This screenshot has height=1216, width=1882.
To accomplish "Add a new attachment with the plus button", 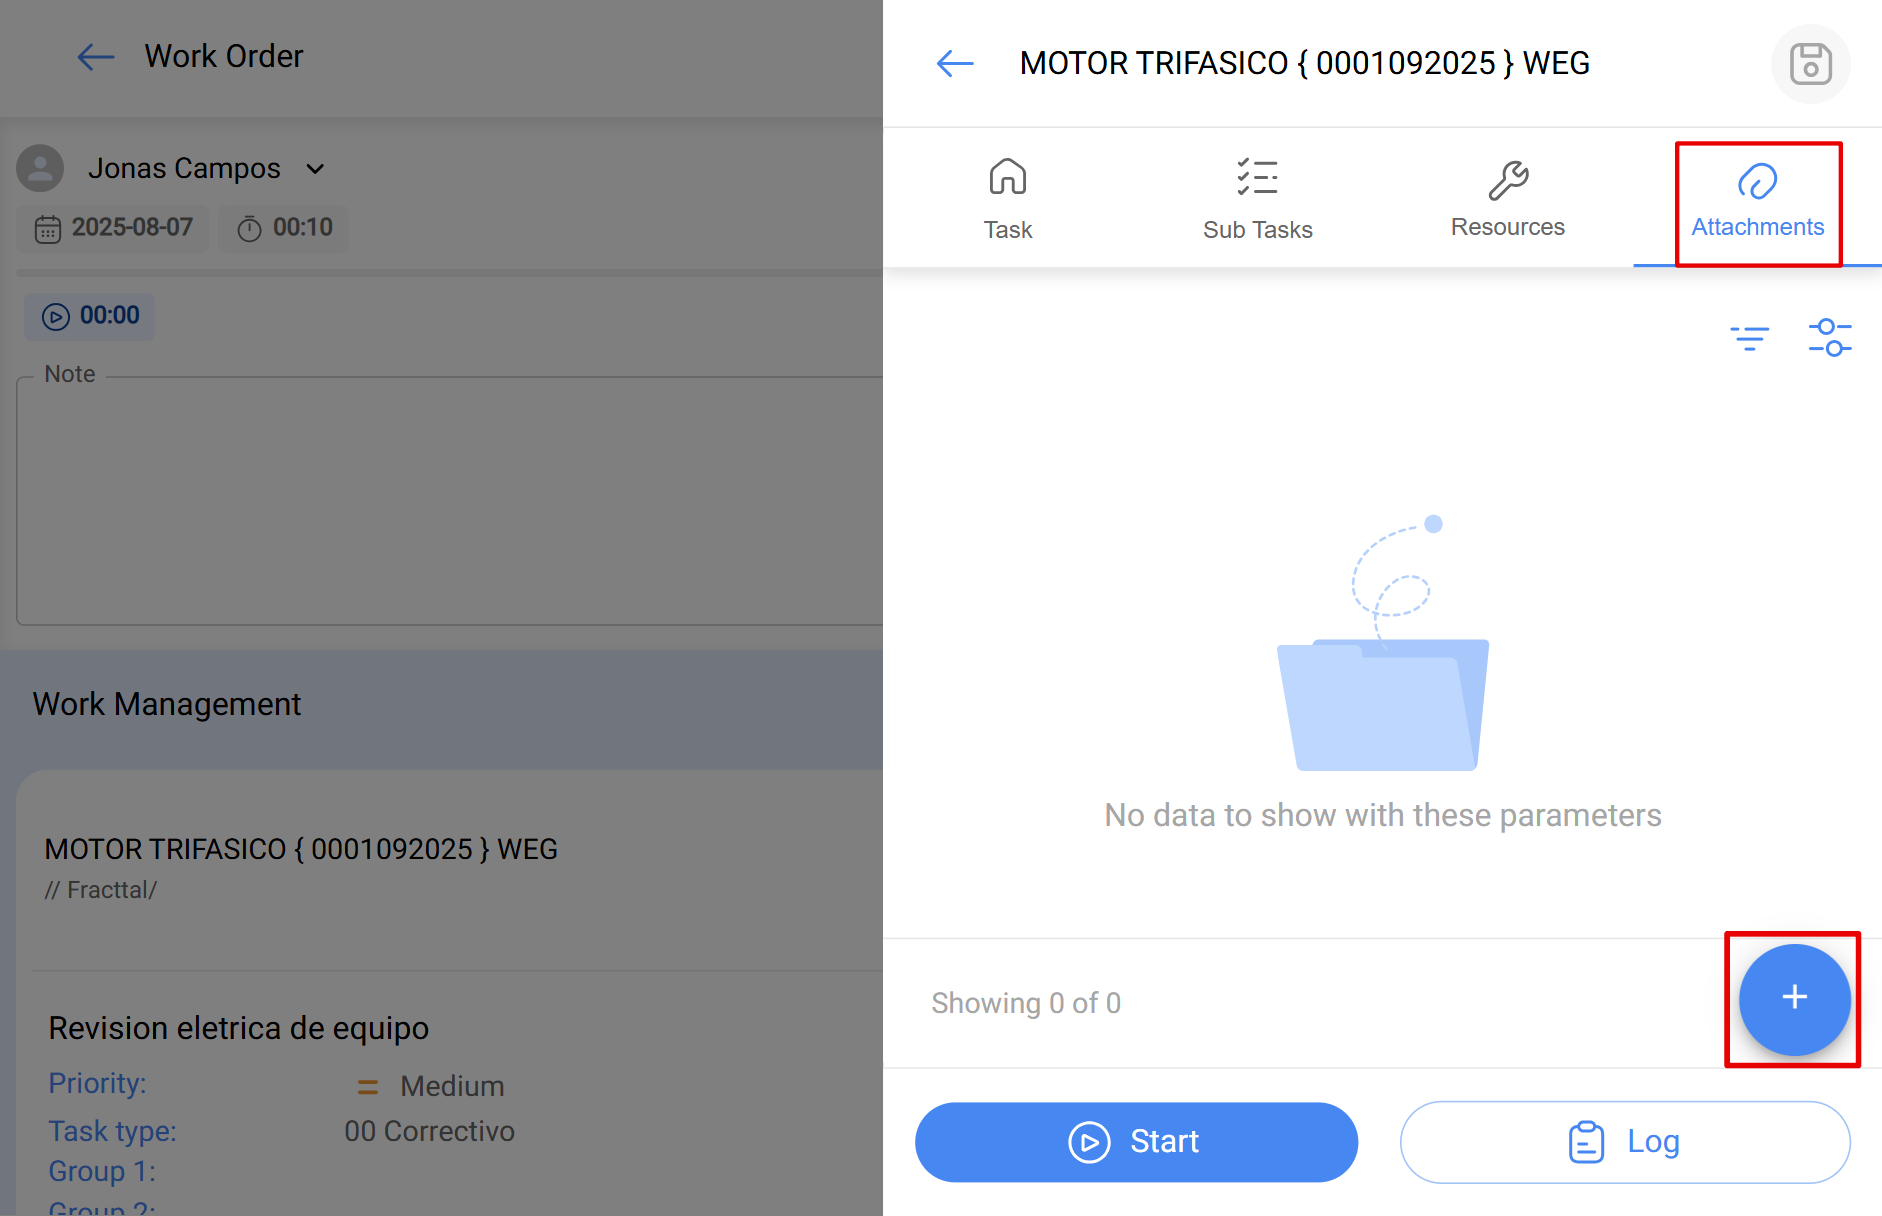I will click(1793, 999).
